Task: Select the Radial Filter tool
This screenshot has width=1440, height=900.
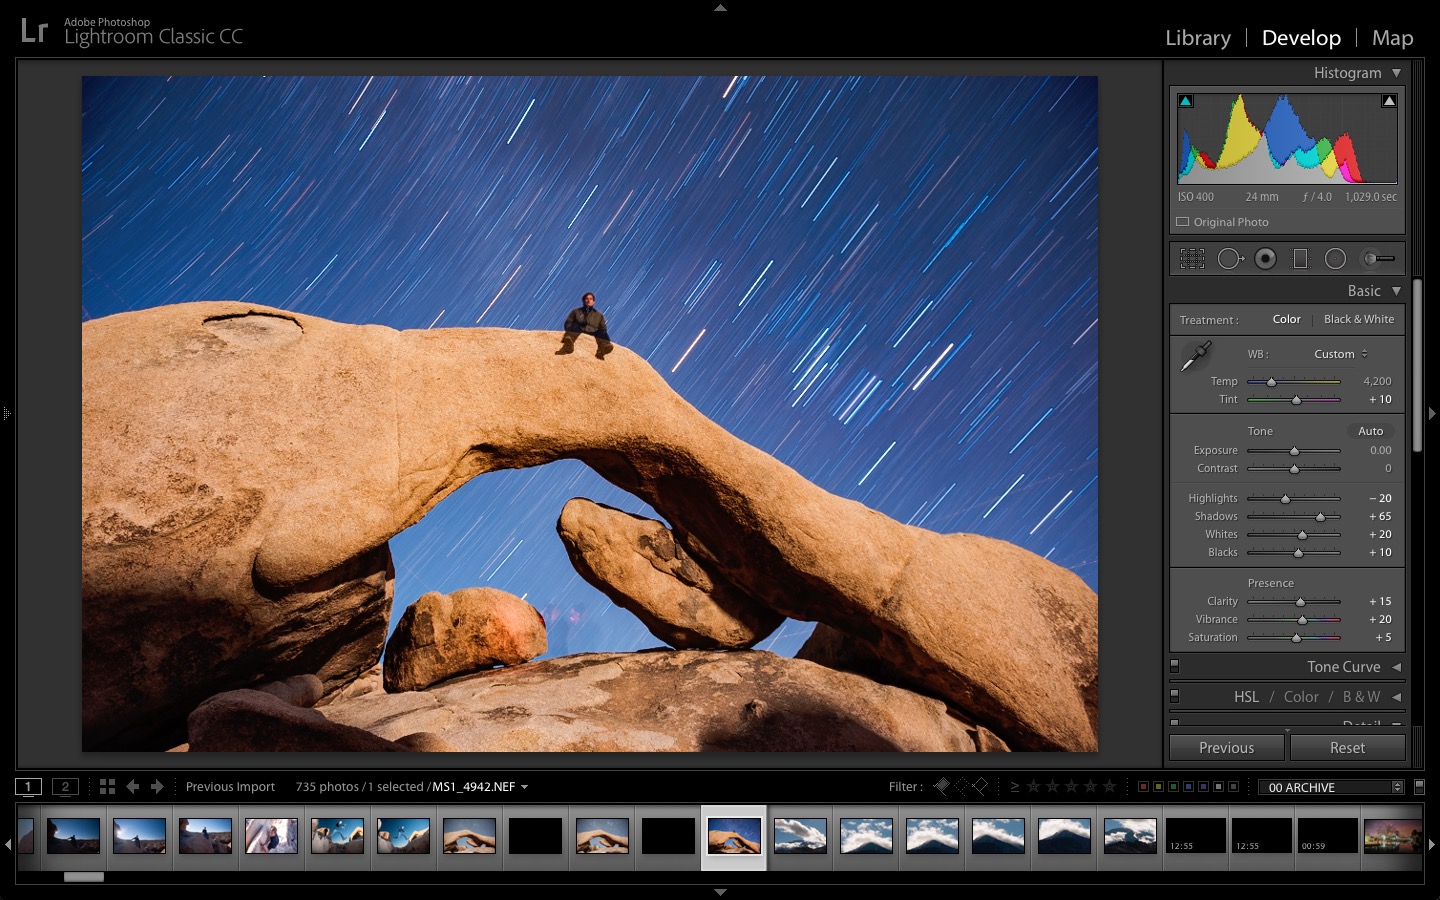Action: click(1335, 258)
